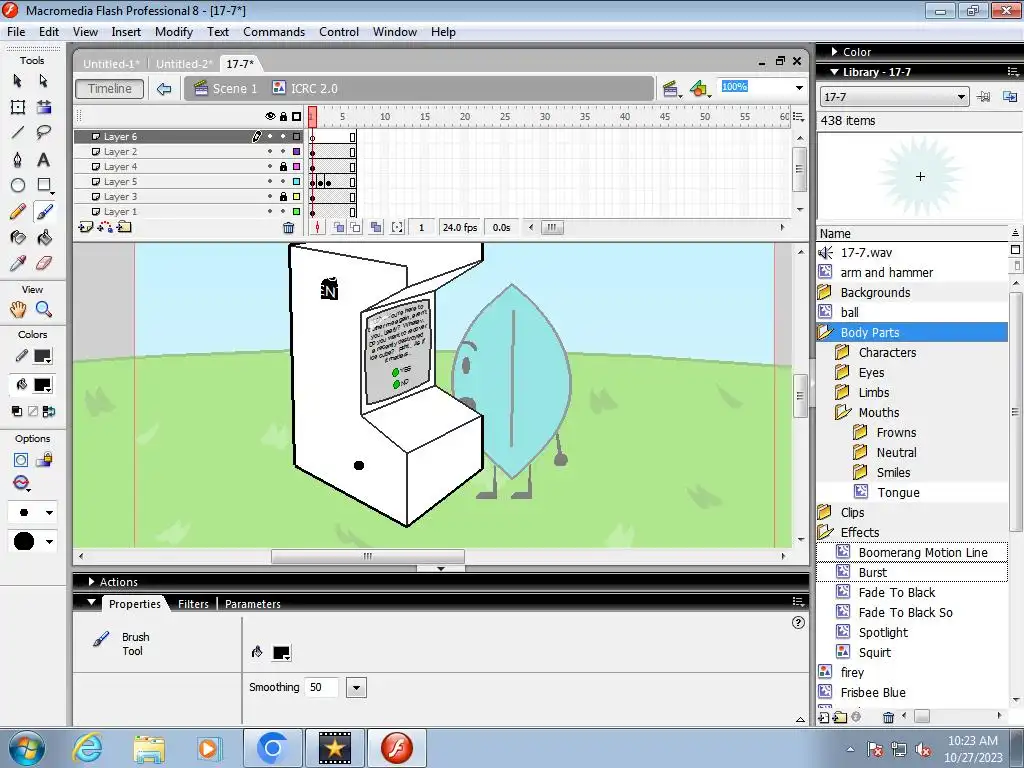This screenshot has width=1024, height=768.
Task: Select the Text tool
Action: point(44,159)
